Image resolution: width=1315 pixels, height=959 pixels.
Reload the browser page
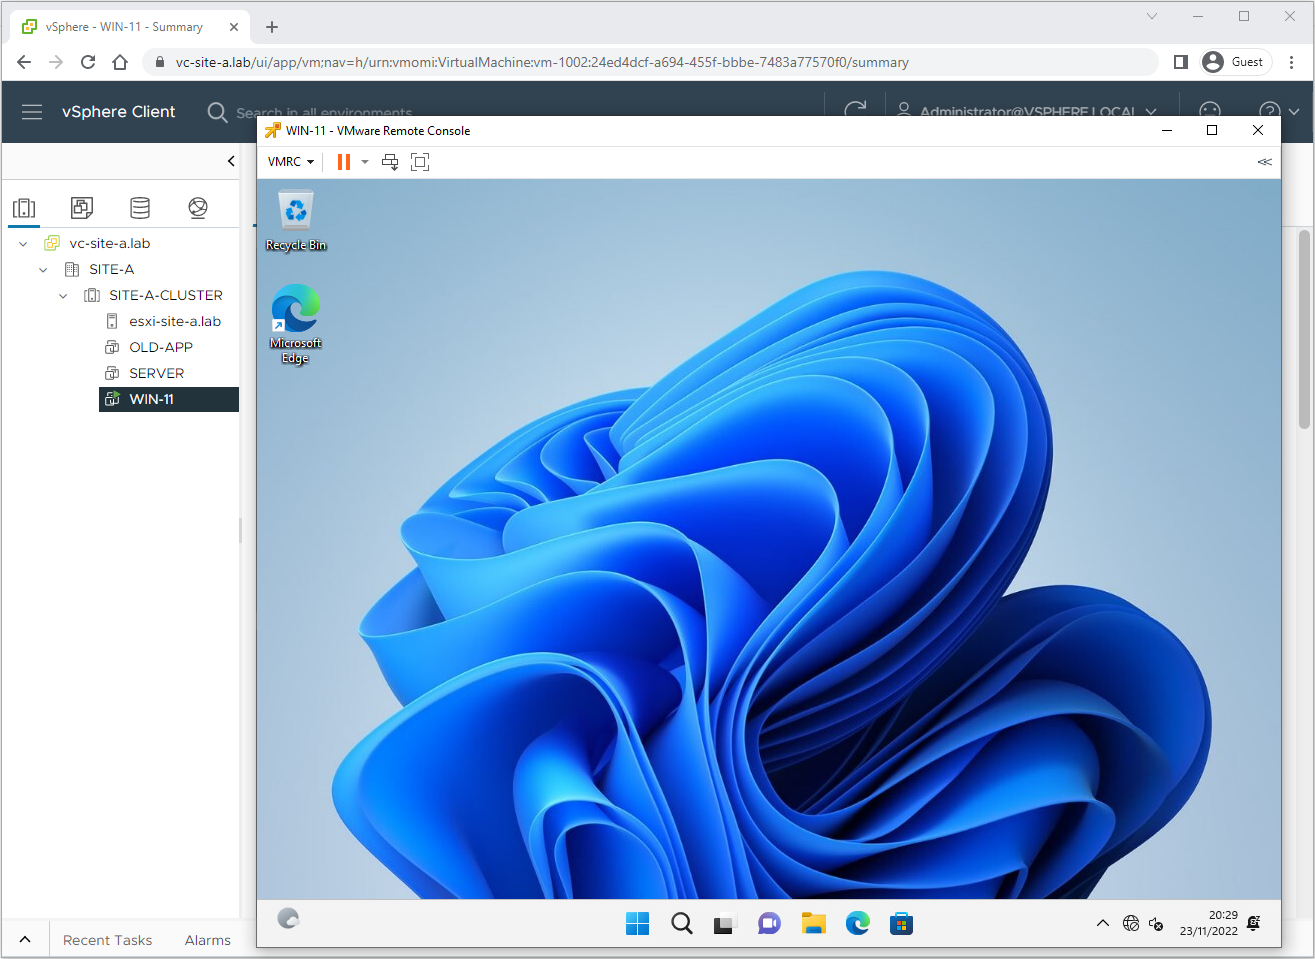pos(88,62)
